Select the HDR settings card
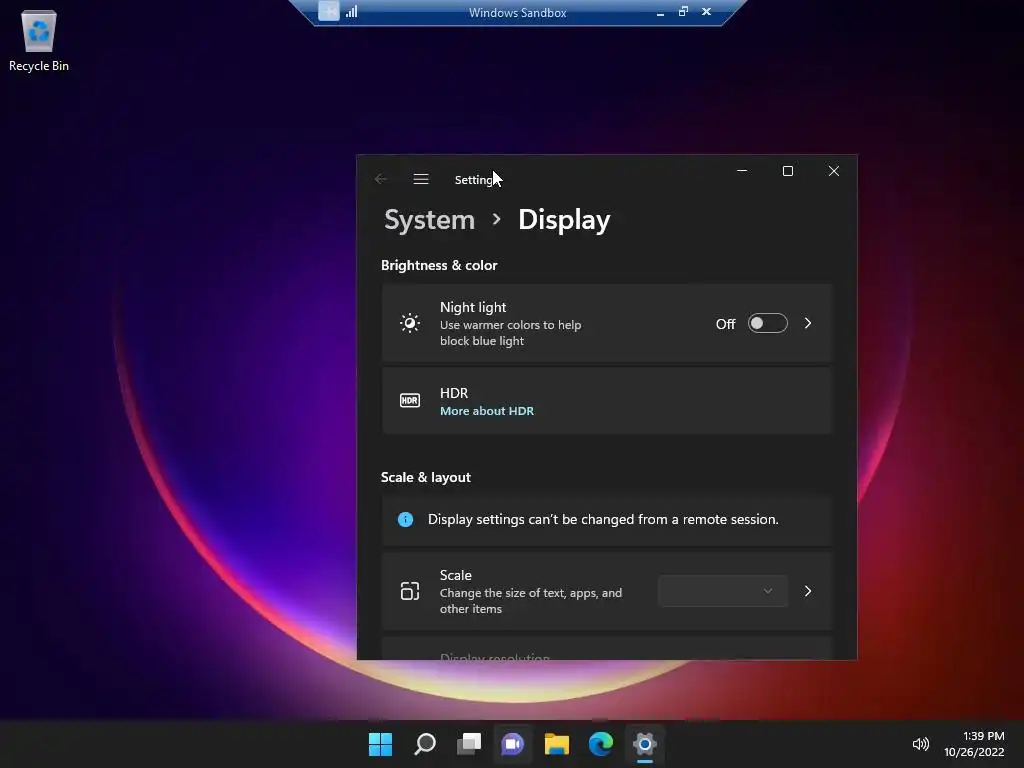 (607, 400)
